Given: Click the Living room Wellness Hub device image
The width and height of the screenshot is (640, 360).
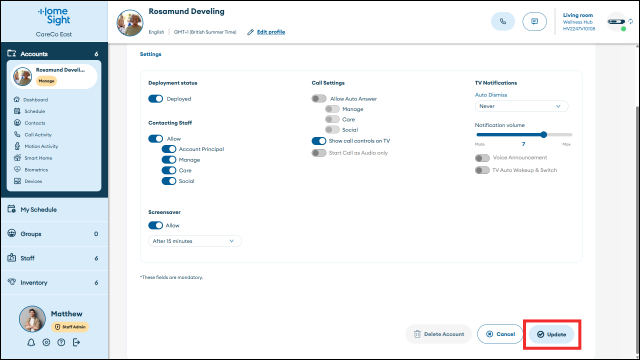Looking at the screenshot, I should tap(616, 22).
